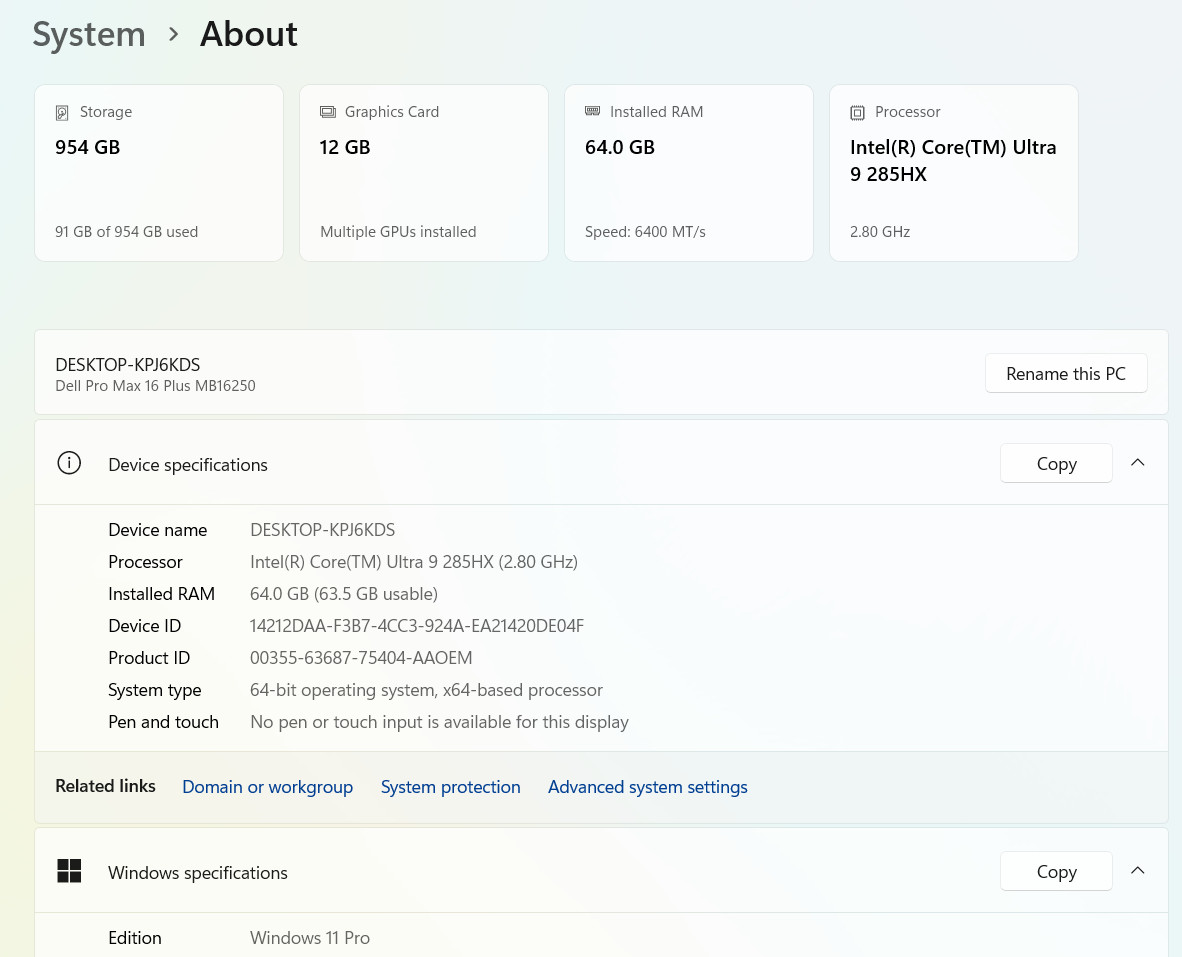Screen dimensions: 1182x957
Task: Copy the Device specifications
Action: click(1056, 463)
